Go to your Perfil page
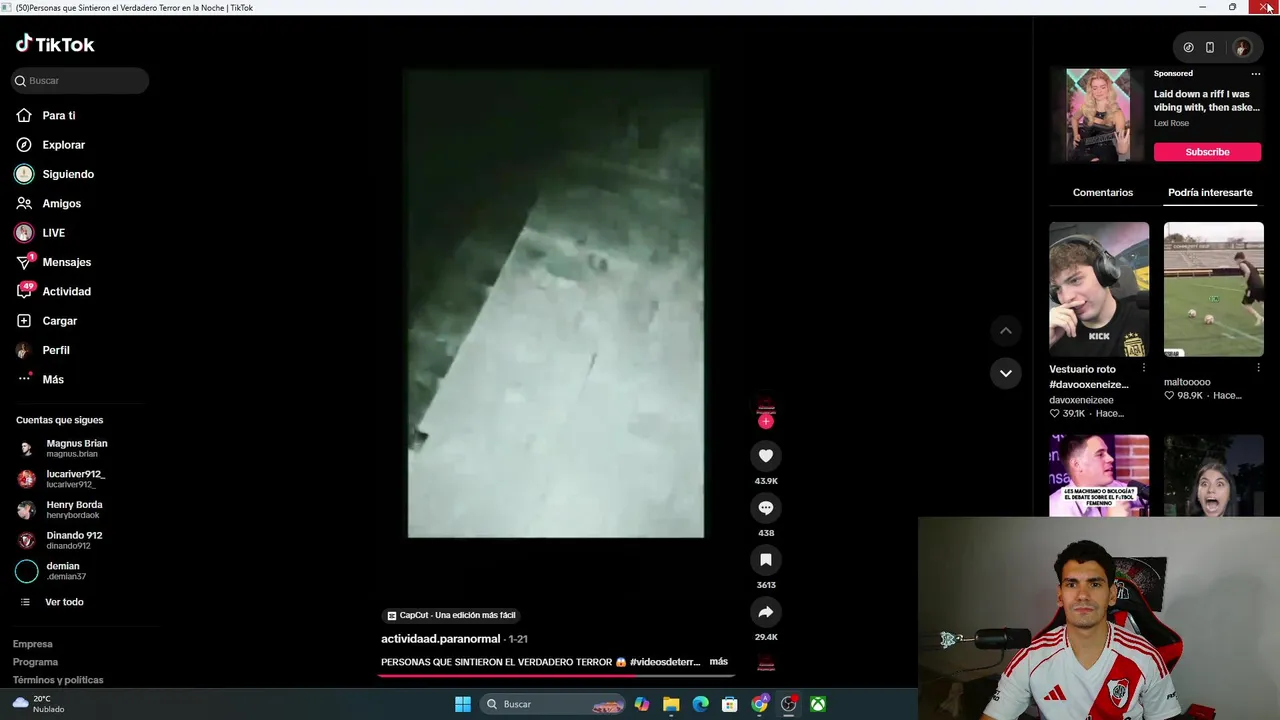Viewport: 1280px width, 720px height. (x=43, y=350)
